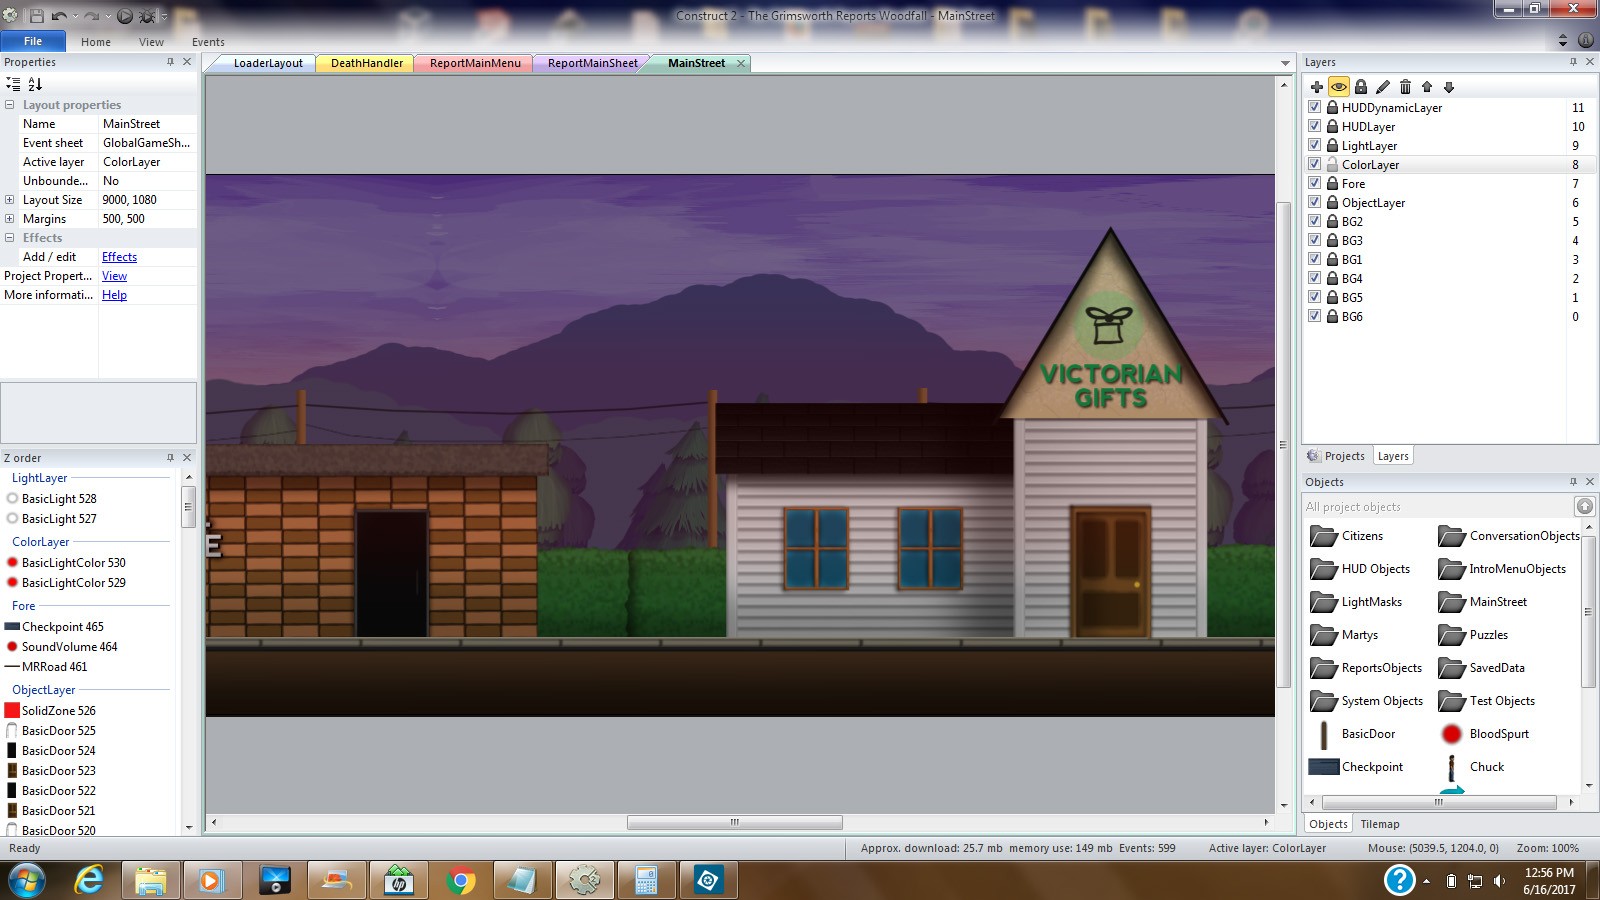
Task: Open the Events ribbon tab
Action: pos(208,42)
